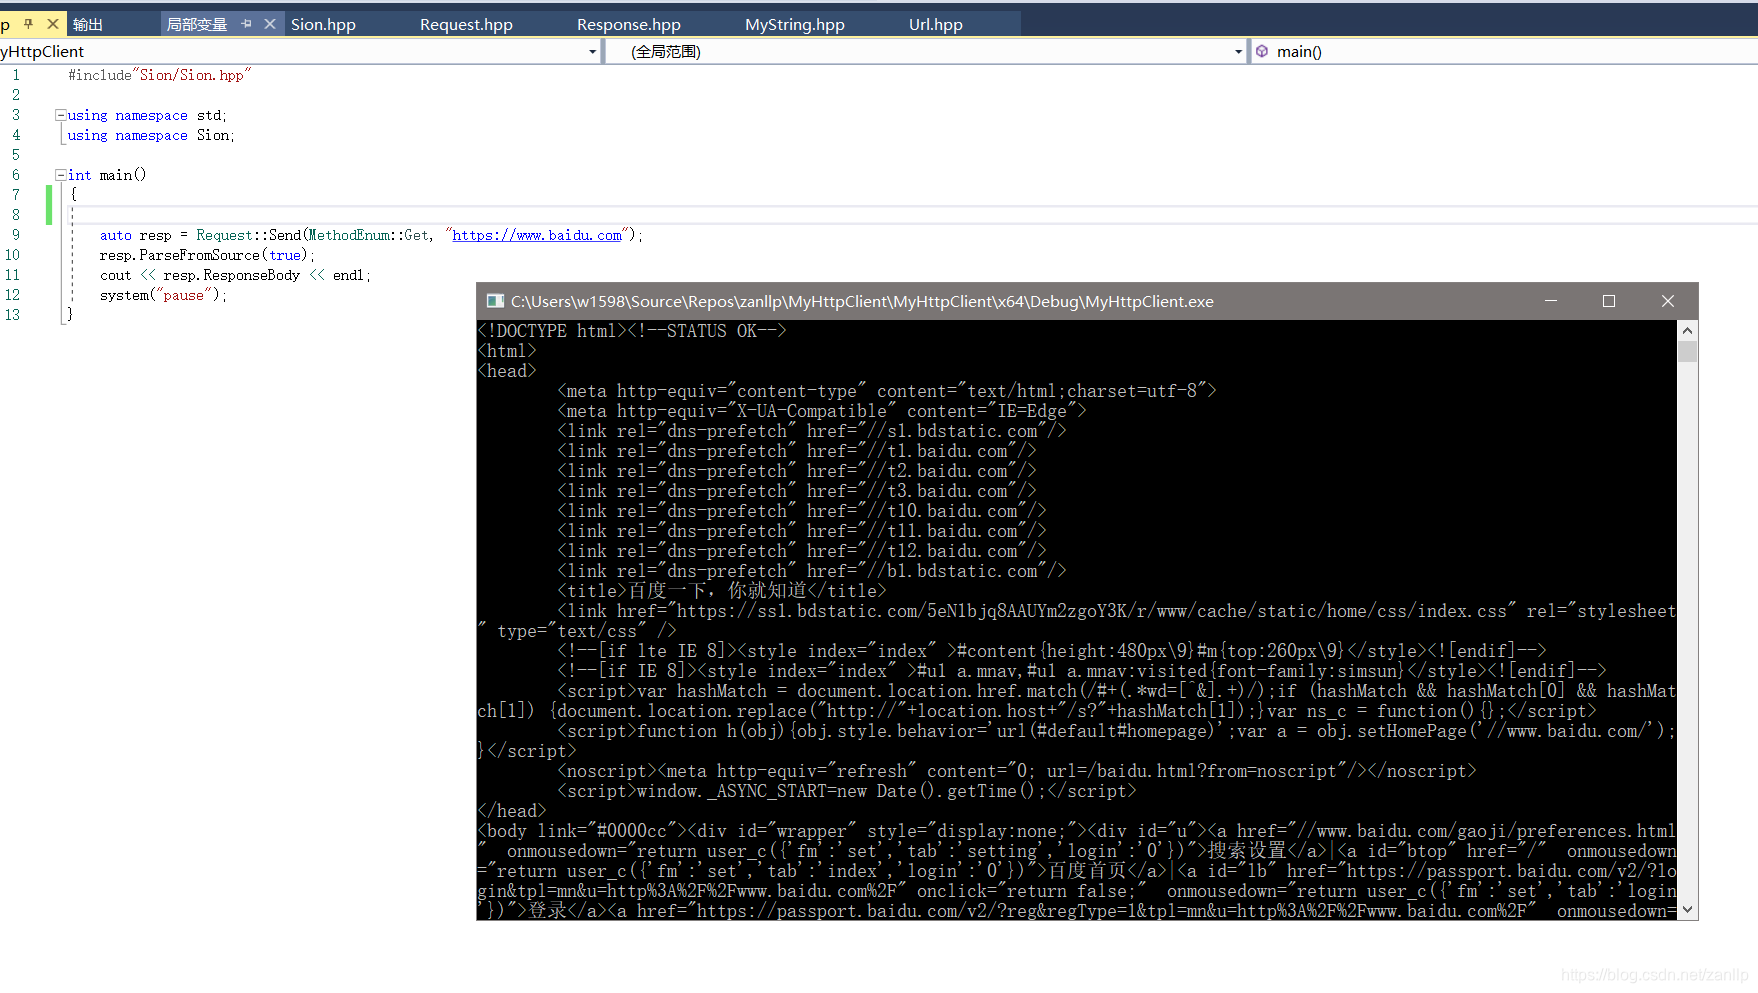The image size is (1758, 993).
Task: Close the 局部变量 tab
Action: pyautogui.click(x=270, y=23)
